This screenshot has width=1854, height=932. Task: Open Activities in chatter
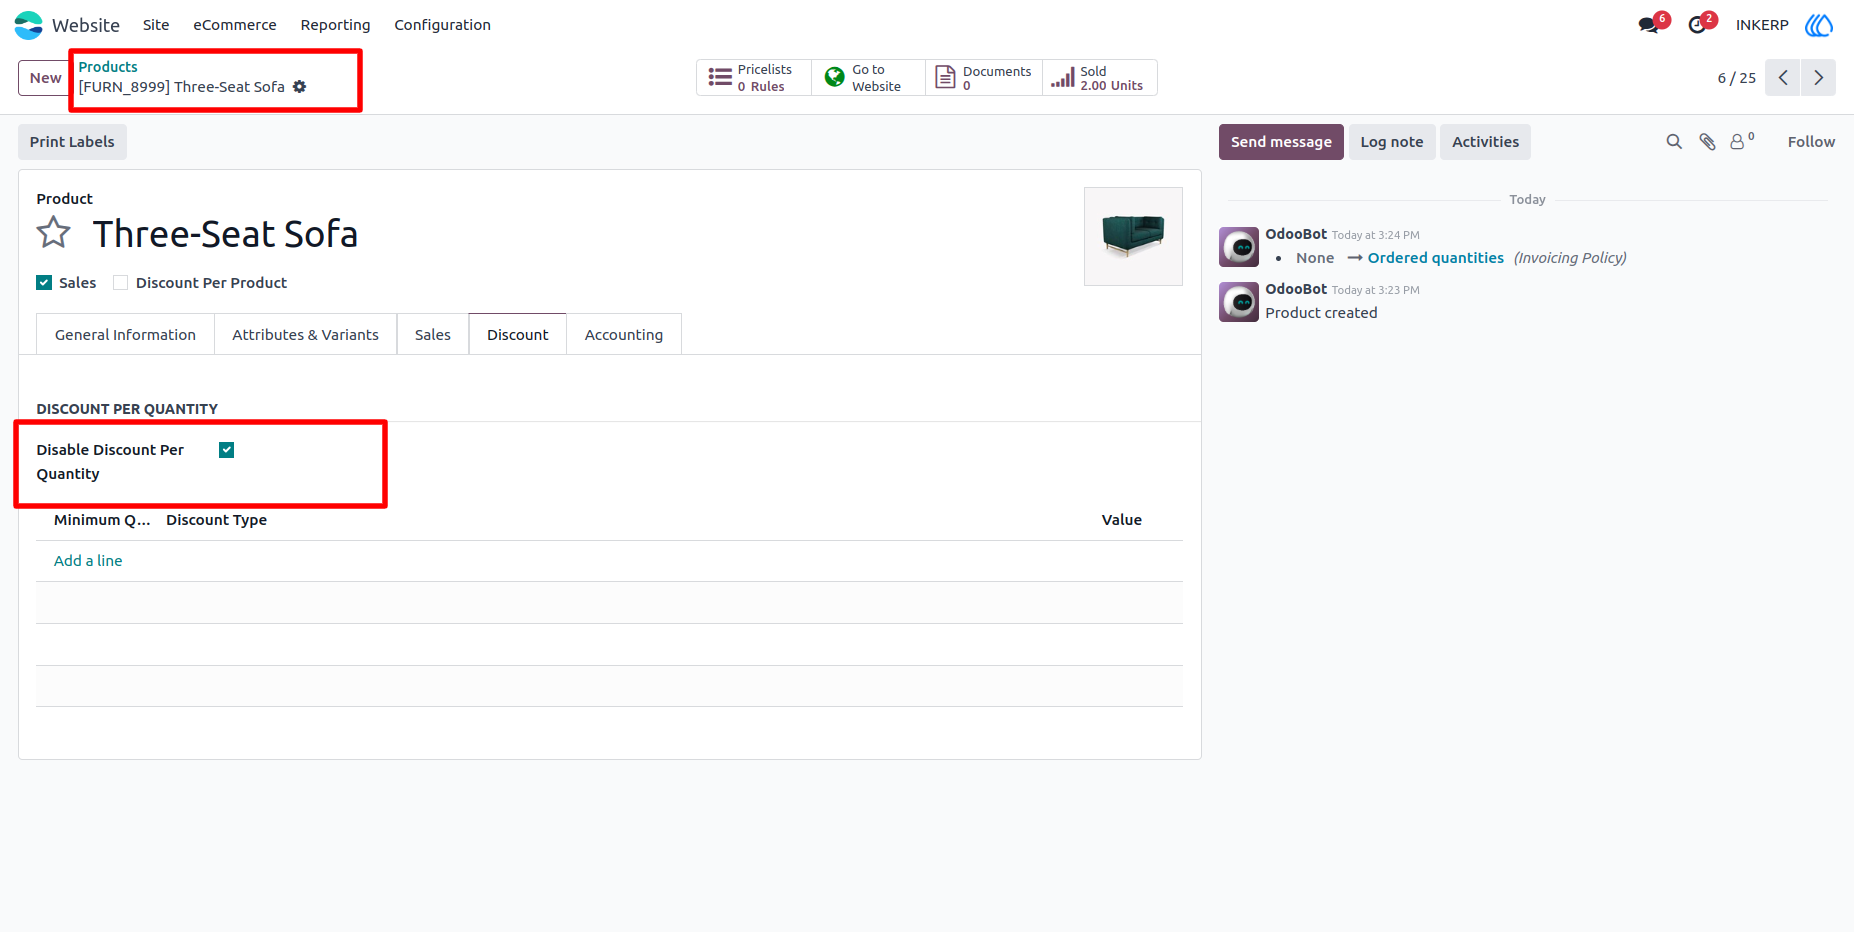point(1485,142)
